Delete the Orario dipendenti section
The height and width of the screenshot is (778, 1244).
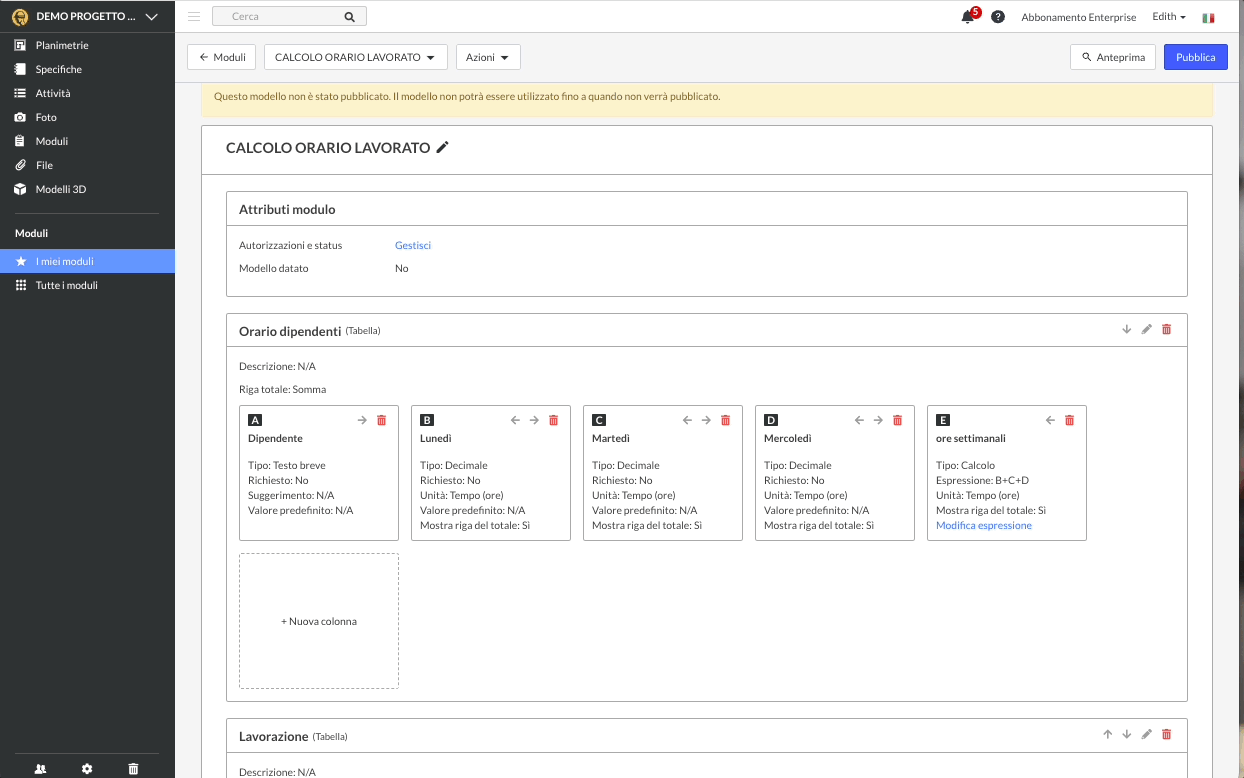click(x=1167, y=329)
